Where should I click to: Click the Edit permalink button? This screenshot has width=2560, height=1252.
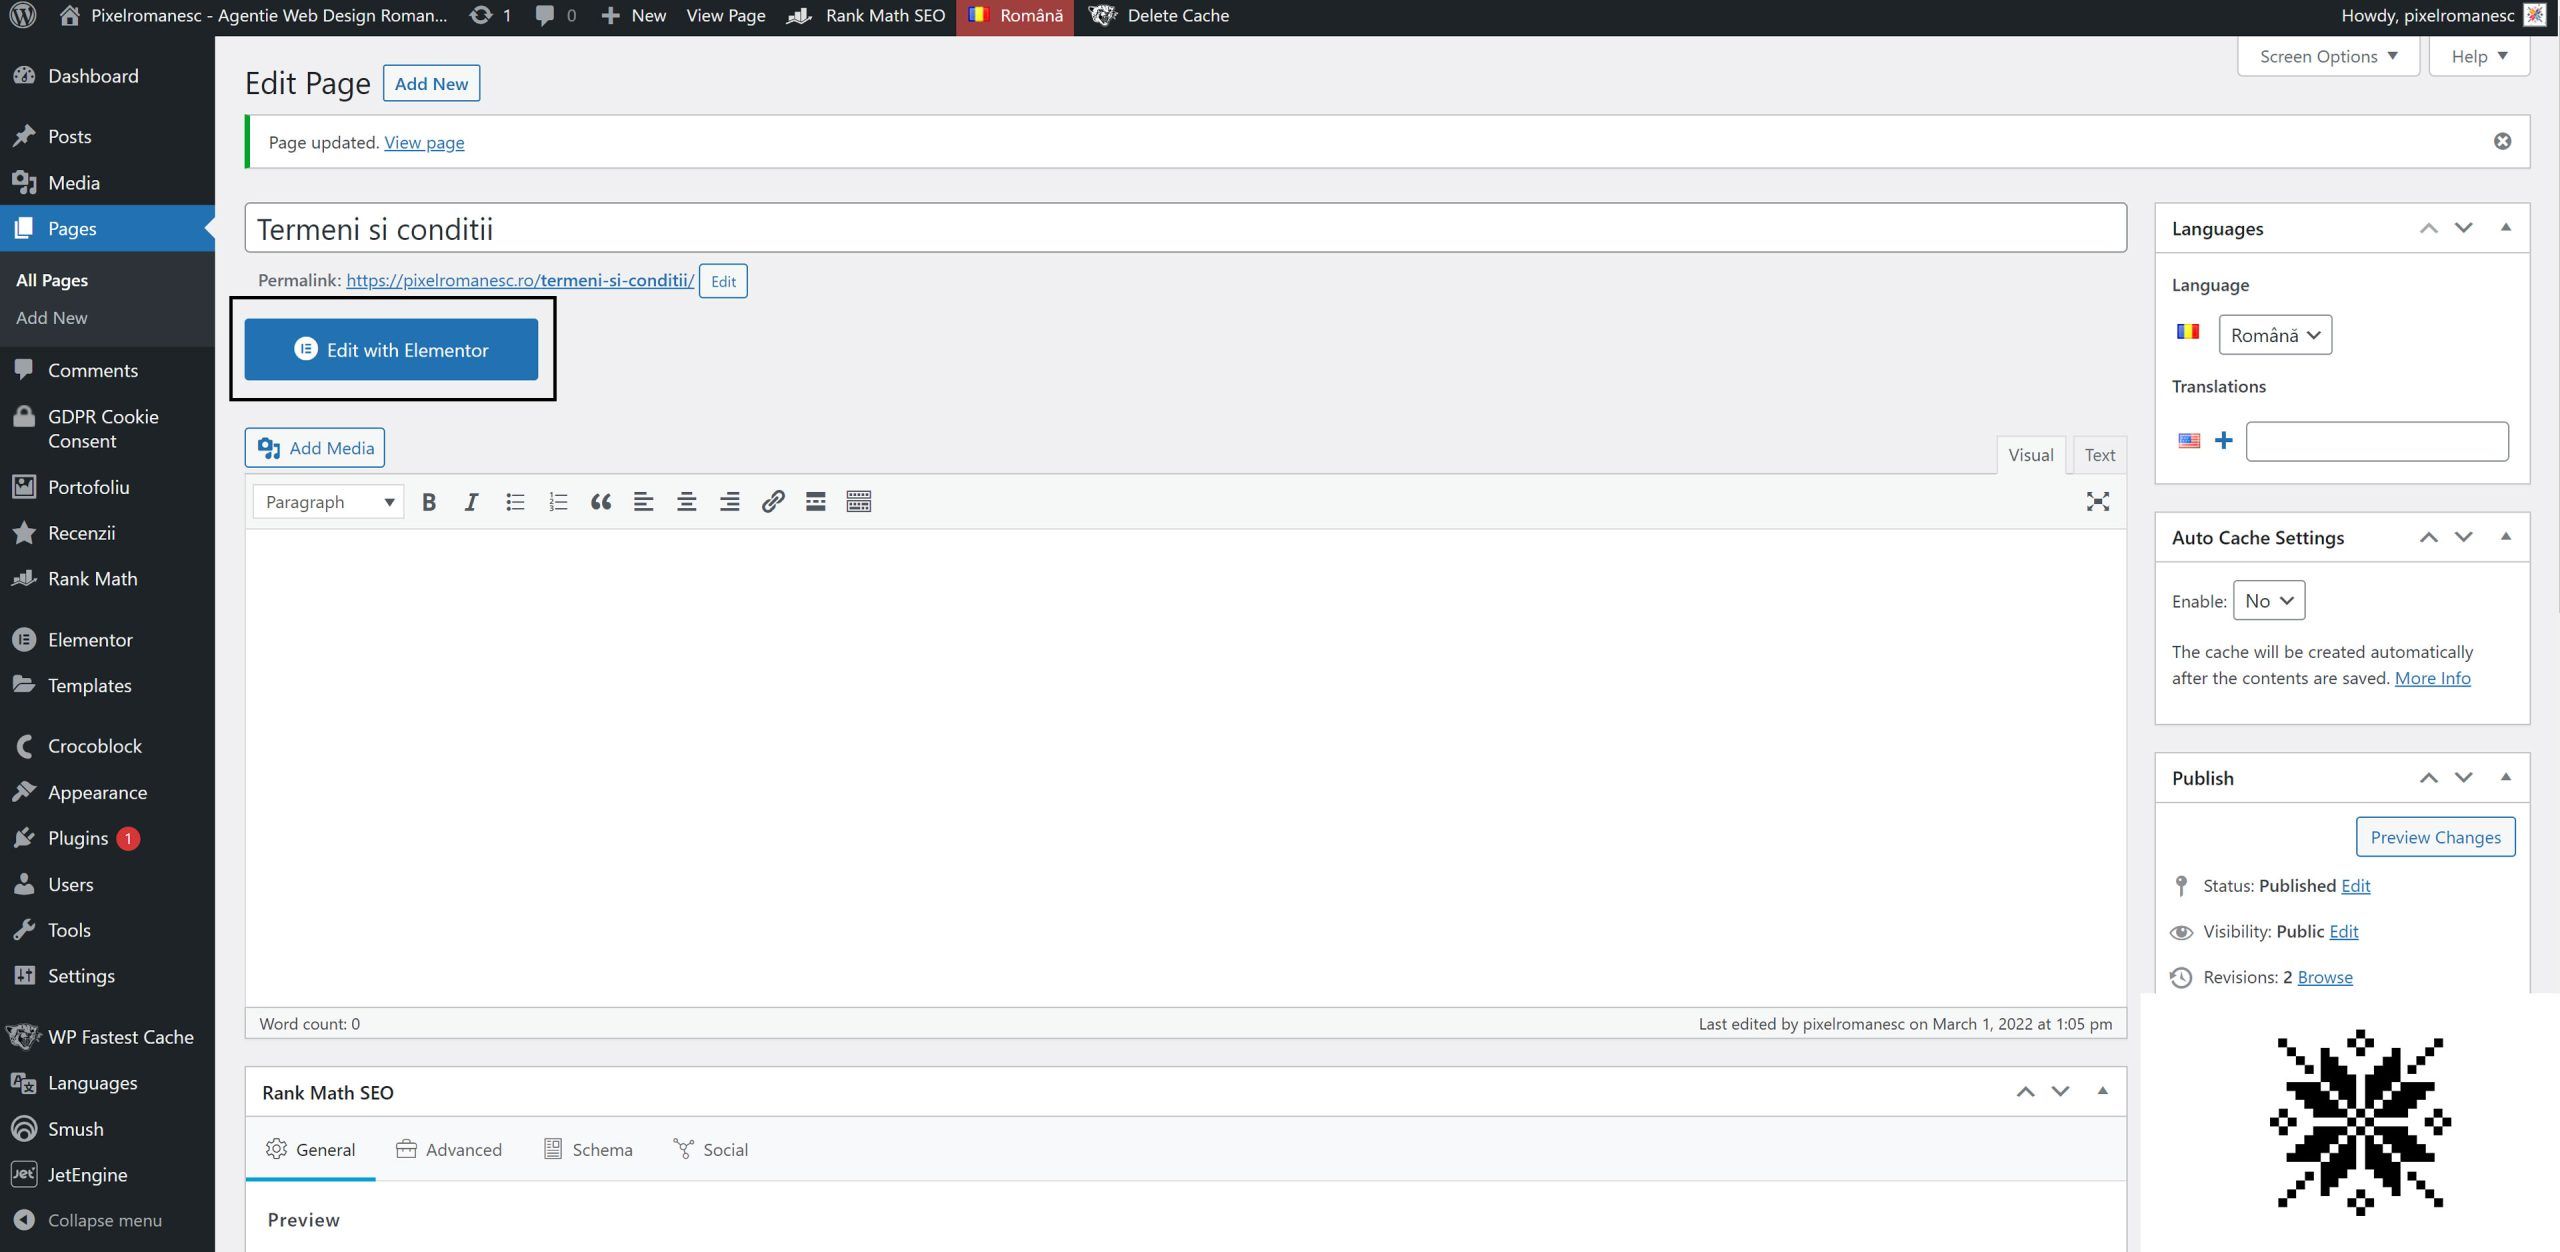[x=723, y=279]
